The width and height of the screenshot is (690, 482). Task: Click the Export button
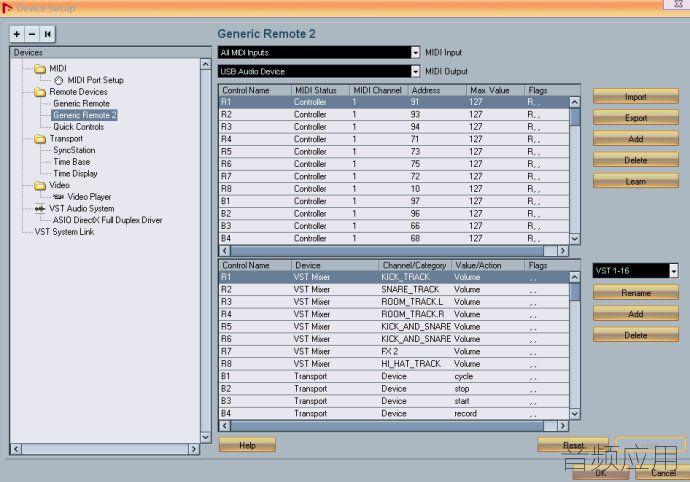click(x=635, y=118)
